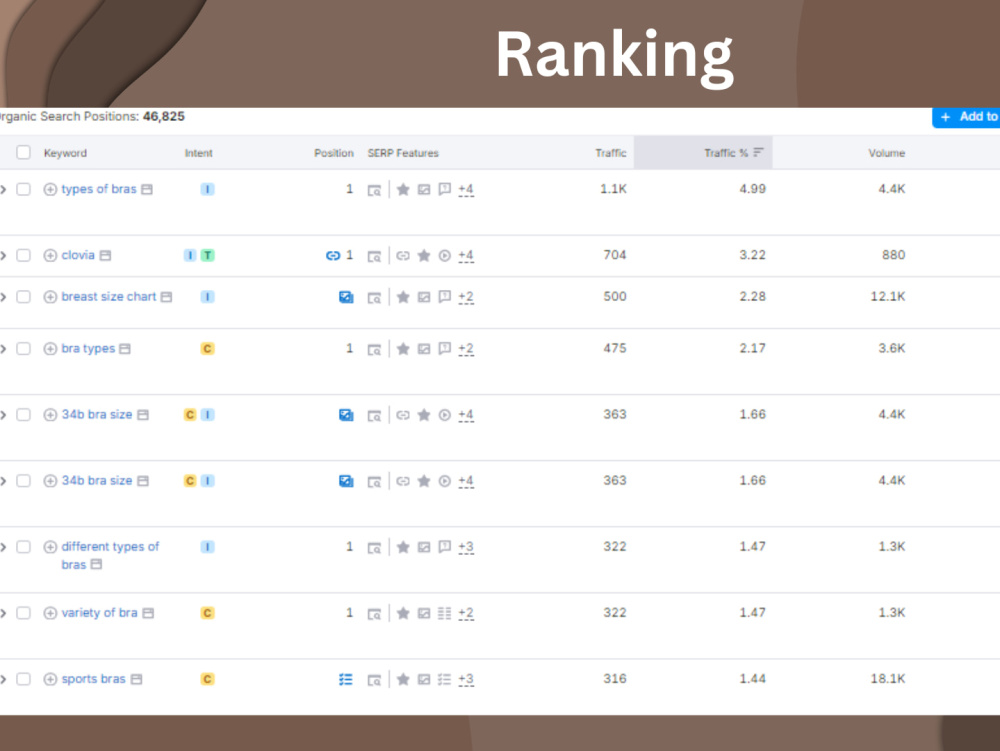1000x751 pixels.
Task: Open SERP snapshot icon after variety of bra
Action: point(148,613)
